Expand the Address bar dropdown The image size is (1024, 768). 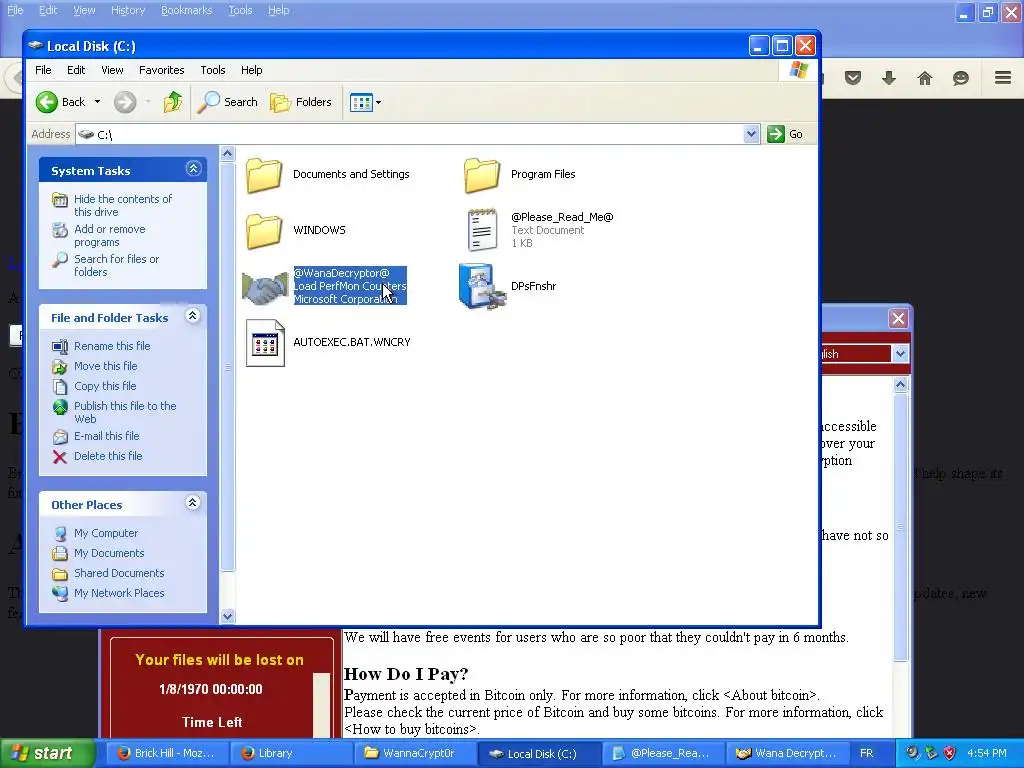point(751,134)
